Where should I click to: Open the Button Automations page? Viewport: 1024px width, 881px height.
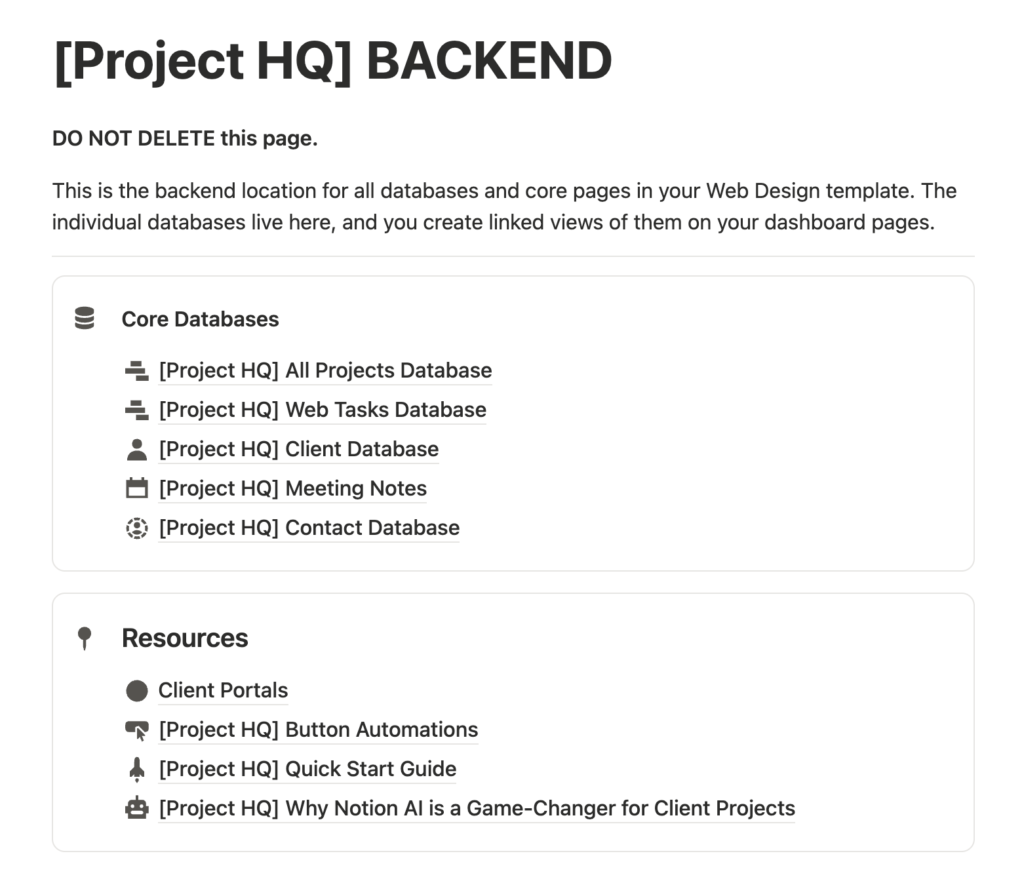pos(318,730)
